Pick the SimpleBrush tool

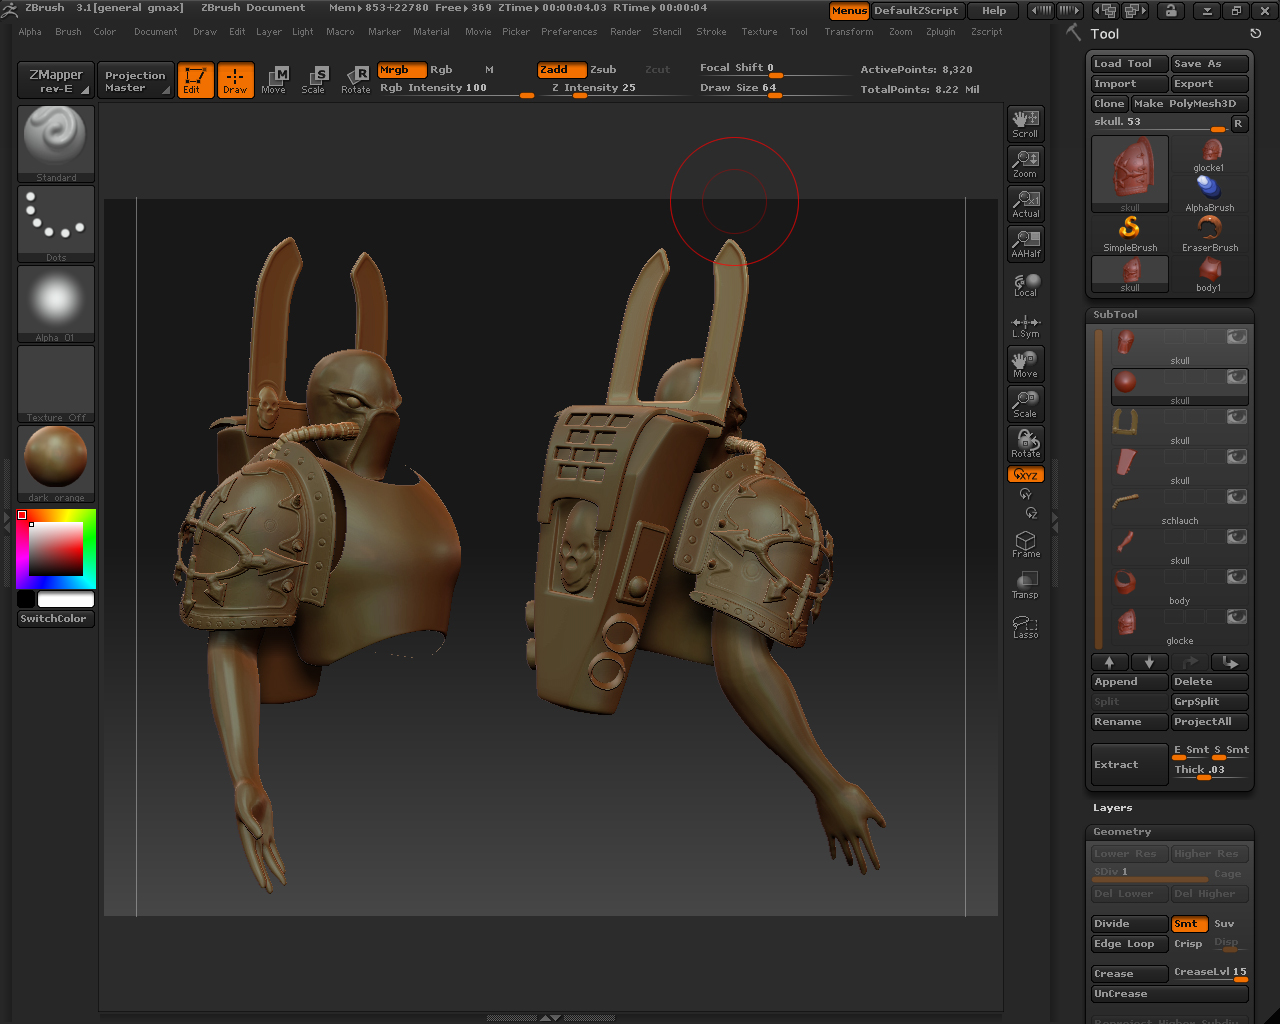click(x=1130, y=234)
